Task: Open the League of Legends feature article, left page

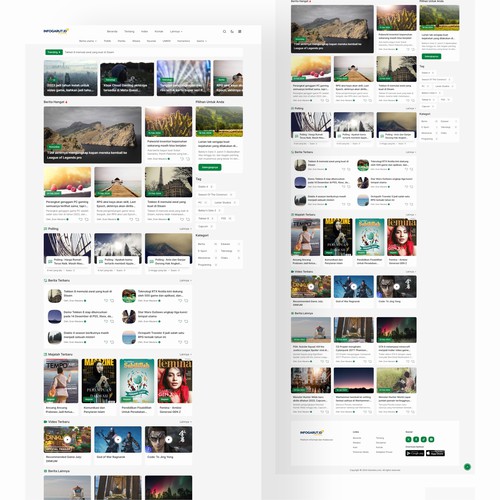Action: (92, 135)
